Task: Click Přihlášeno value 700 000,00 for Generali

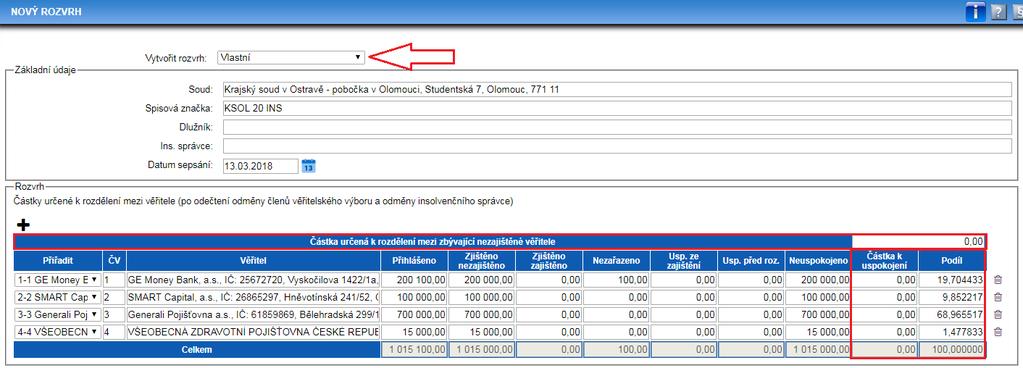Action: click(x=414, y=314)
